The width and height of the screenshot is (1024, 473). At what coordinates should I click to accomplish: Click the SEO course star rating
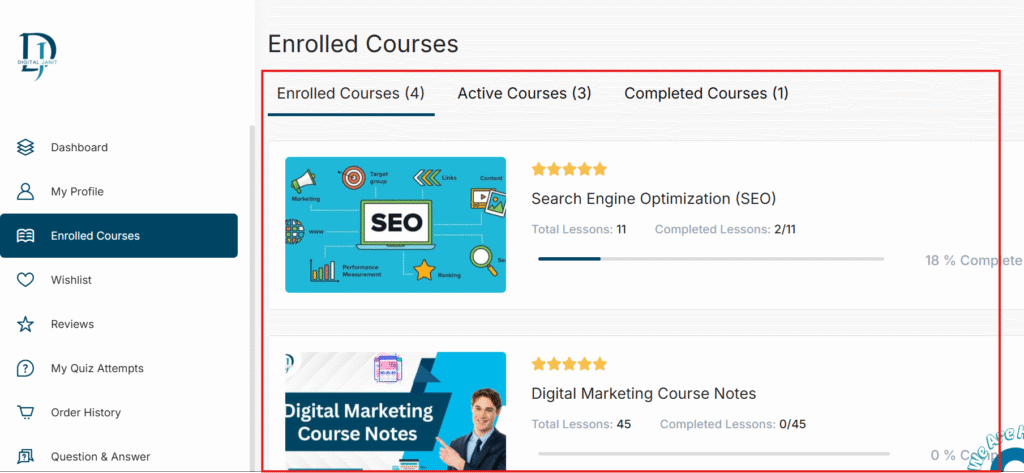click(569, 169)
